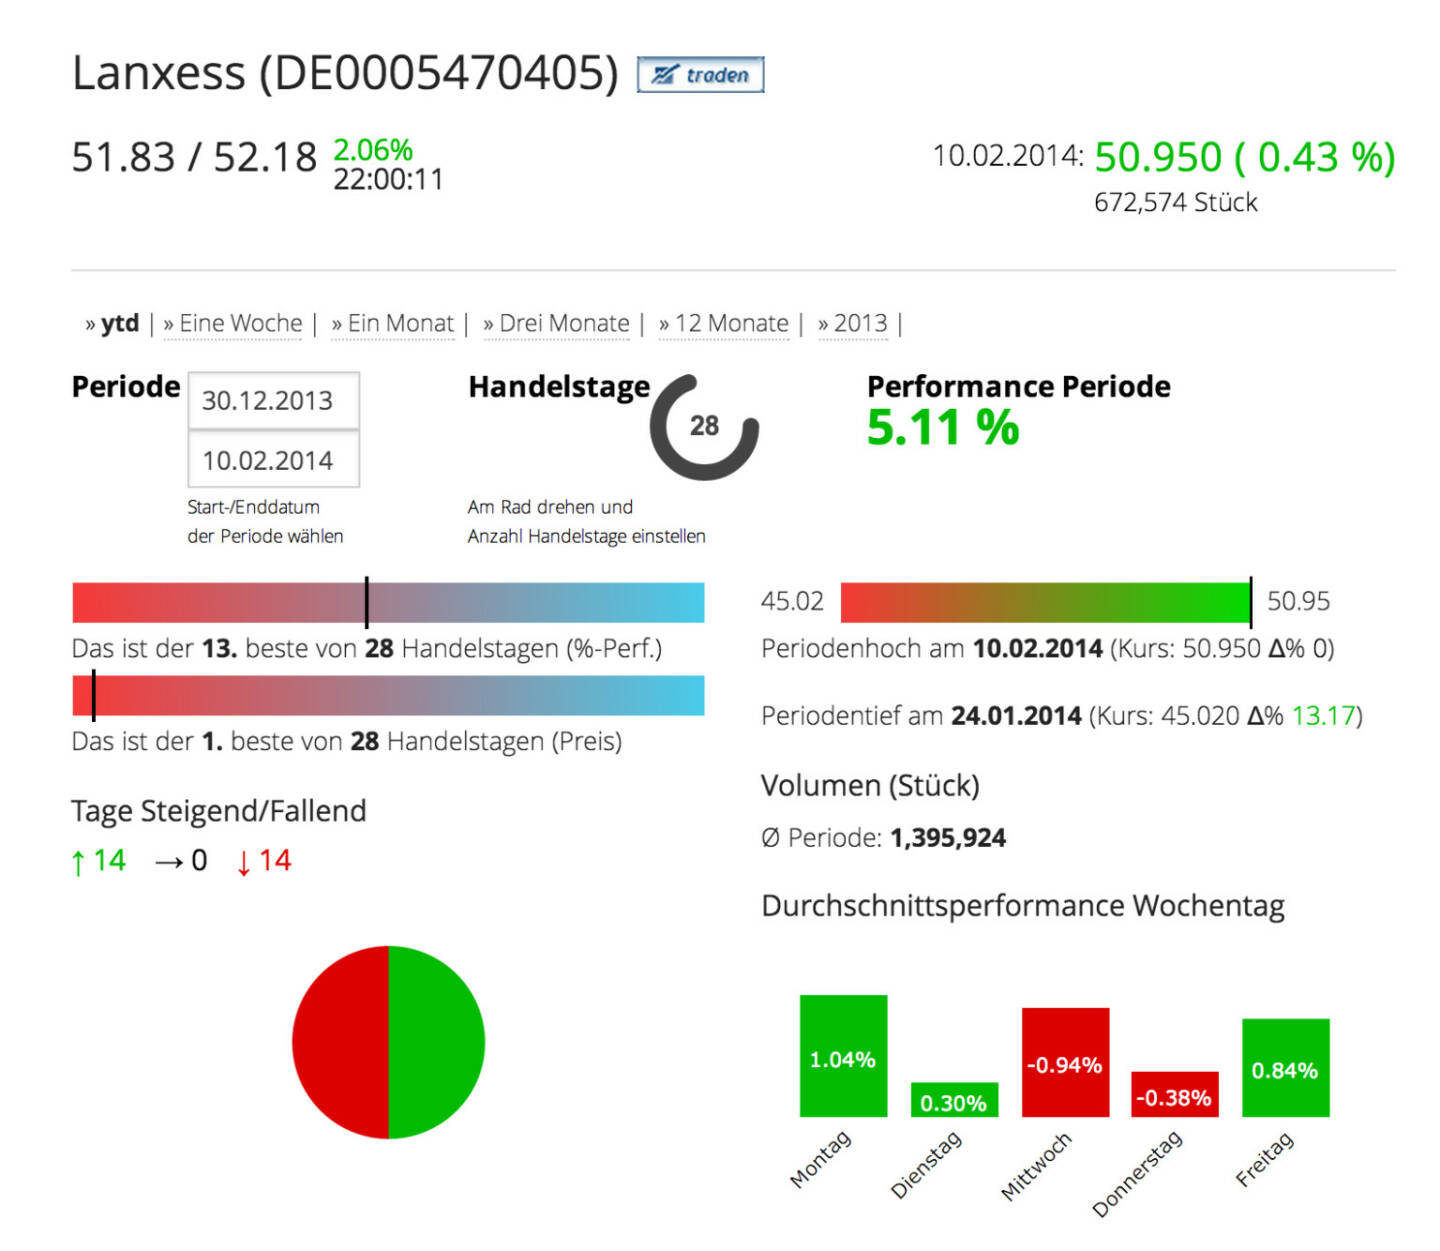The width and height of the screenshot is (1440, 1251).
Task: Click the Start-/Enddatum hint text
Action: (265, 521)
